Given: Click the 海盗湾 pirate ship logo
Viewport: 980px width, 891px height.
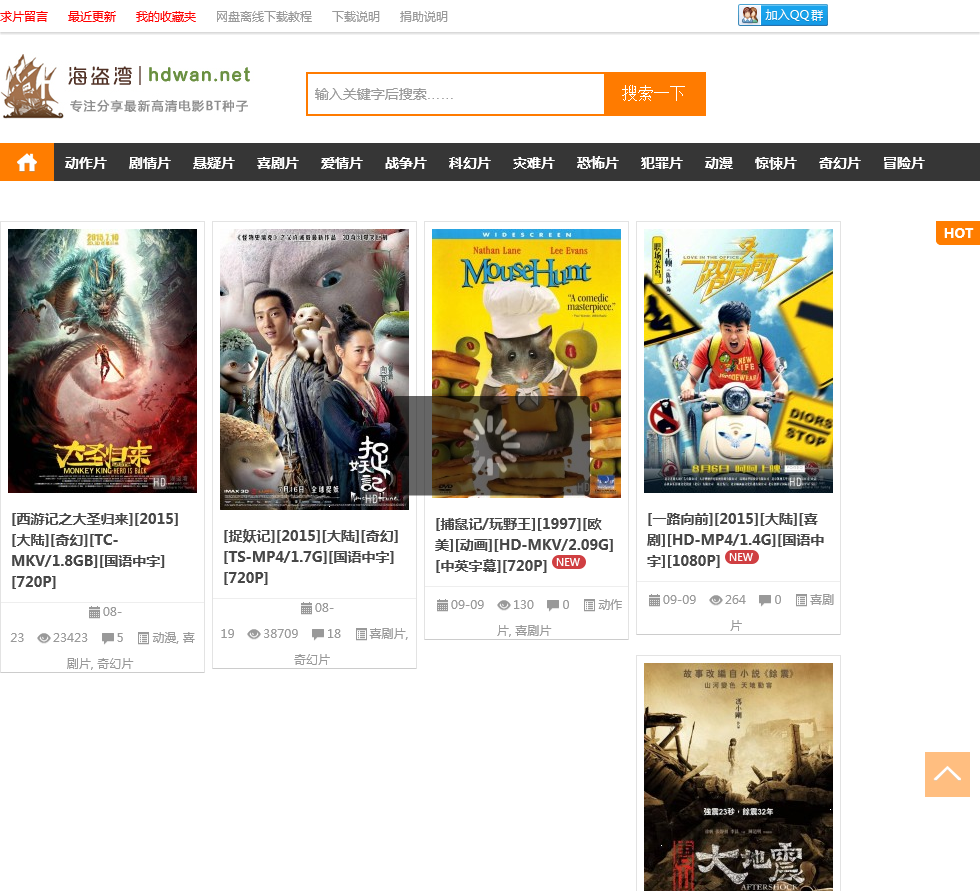Looking at the screenshot, I should (31, 86).
